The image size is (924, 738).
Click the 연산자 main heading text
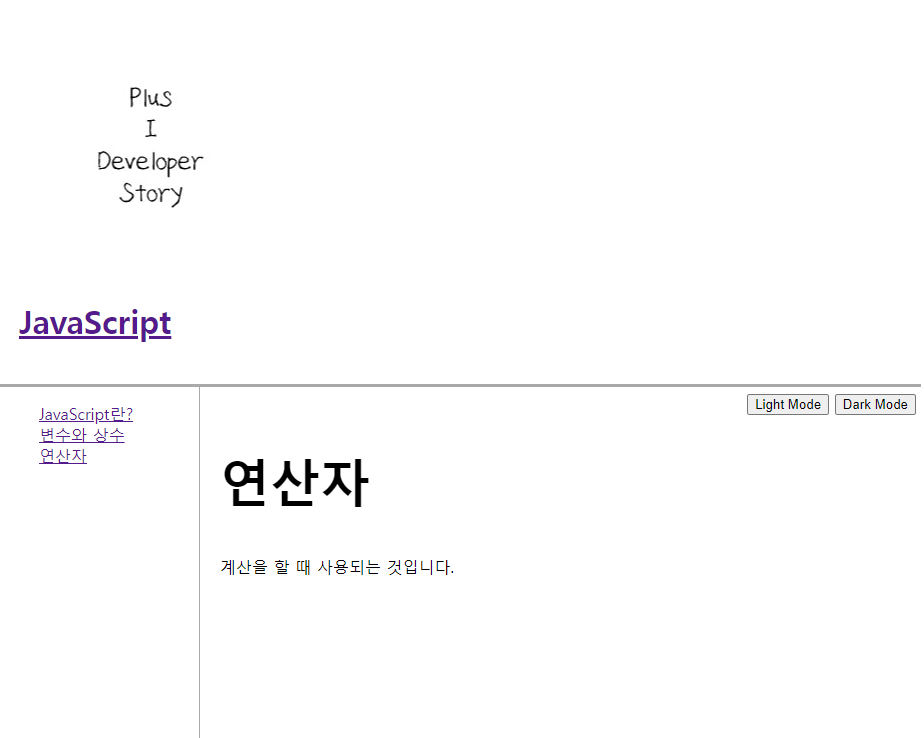(x=296, y=483)
